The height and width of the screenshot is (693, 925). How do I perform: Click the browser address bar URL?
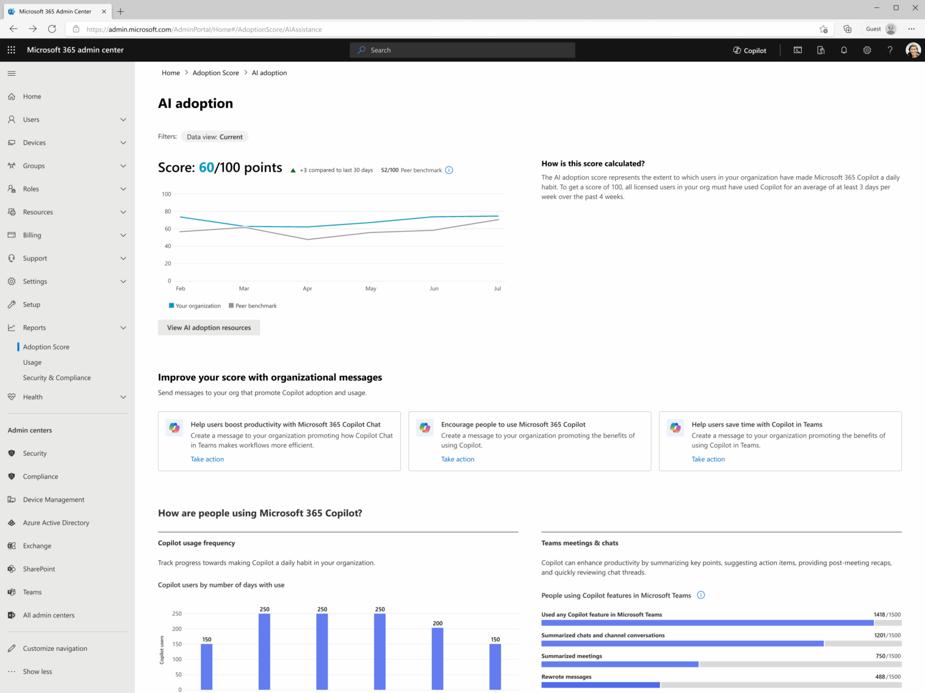point(204,29)
